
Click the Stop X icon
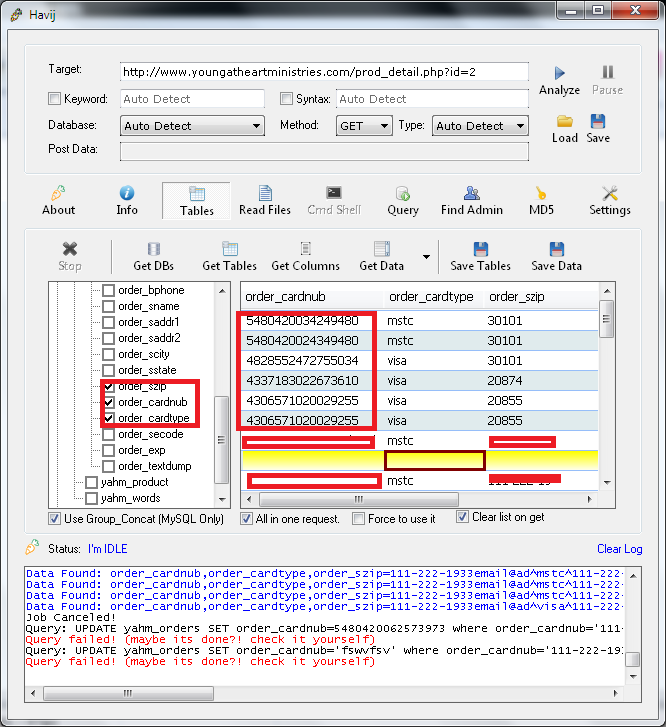70,249
